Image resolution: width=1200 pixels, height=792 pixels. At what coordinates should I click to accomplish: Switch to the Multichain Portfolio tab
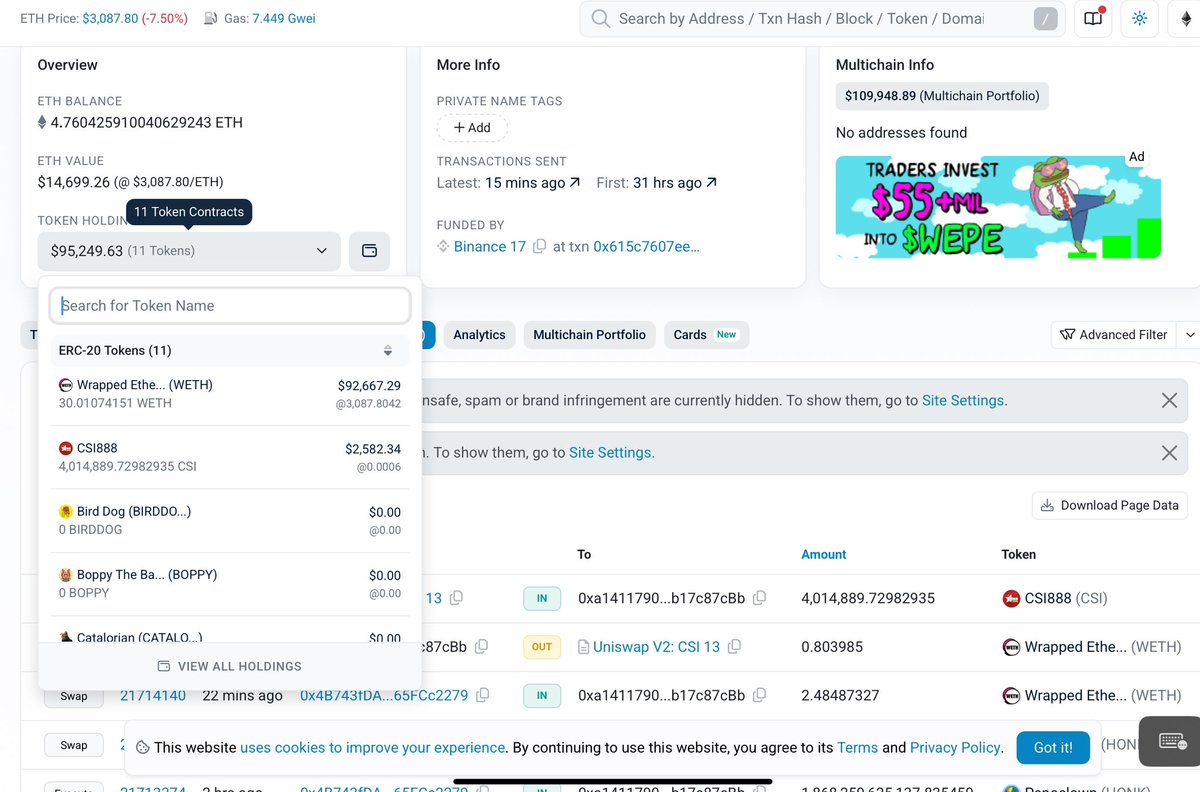pos(589,335)
